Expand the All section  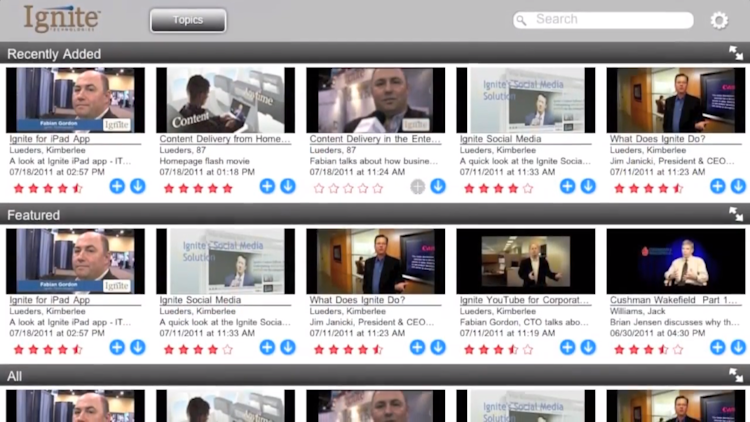click(x=736, y=375)
